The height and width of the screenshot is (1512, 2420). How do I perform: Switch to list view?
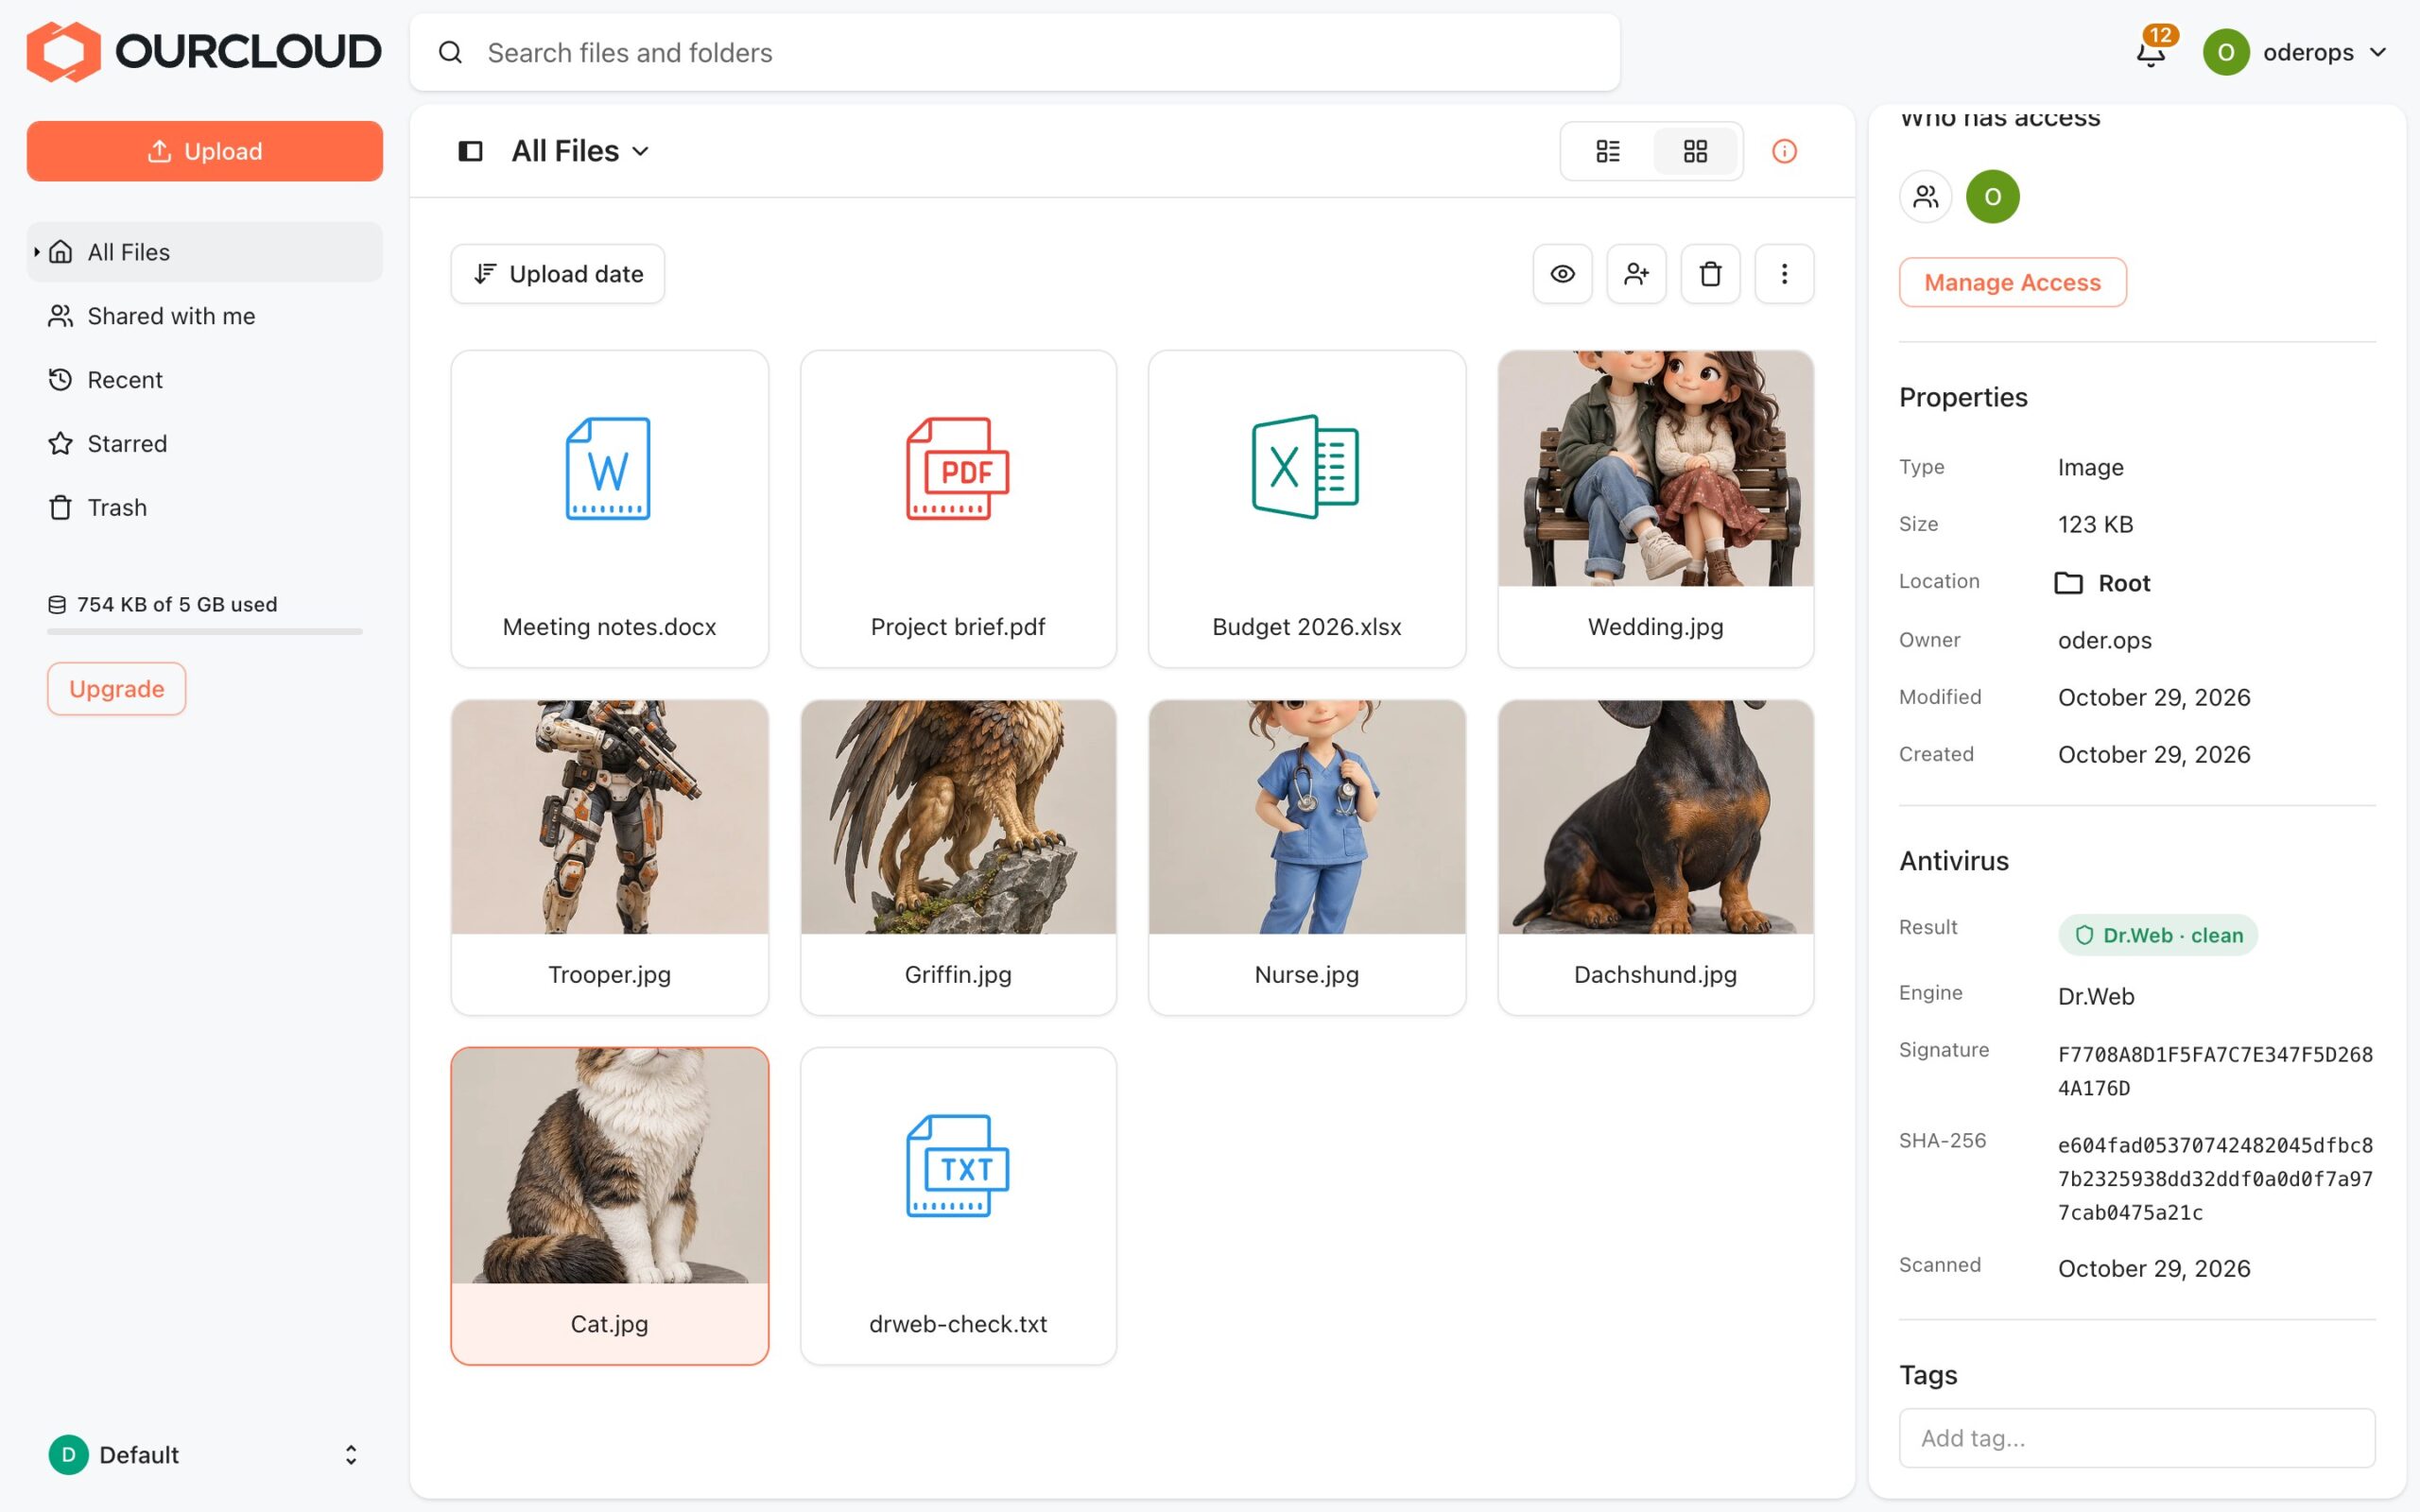(1608, 151)
